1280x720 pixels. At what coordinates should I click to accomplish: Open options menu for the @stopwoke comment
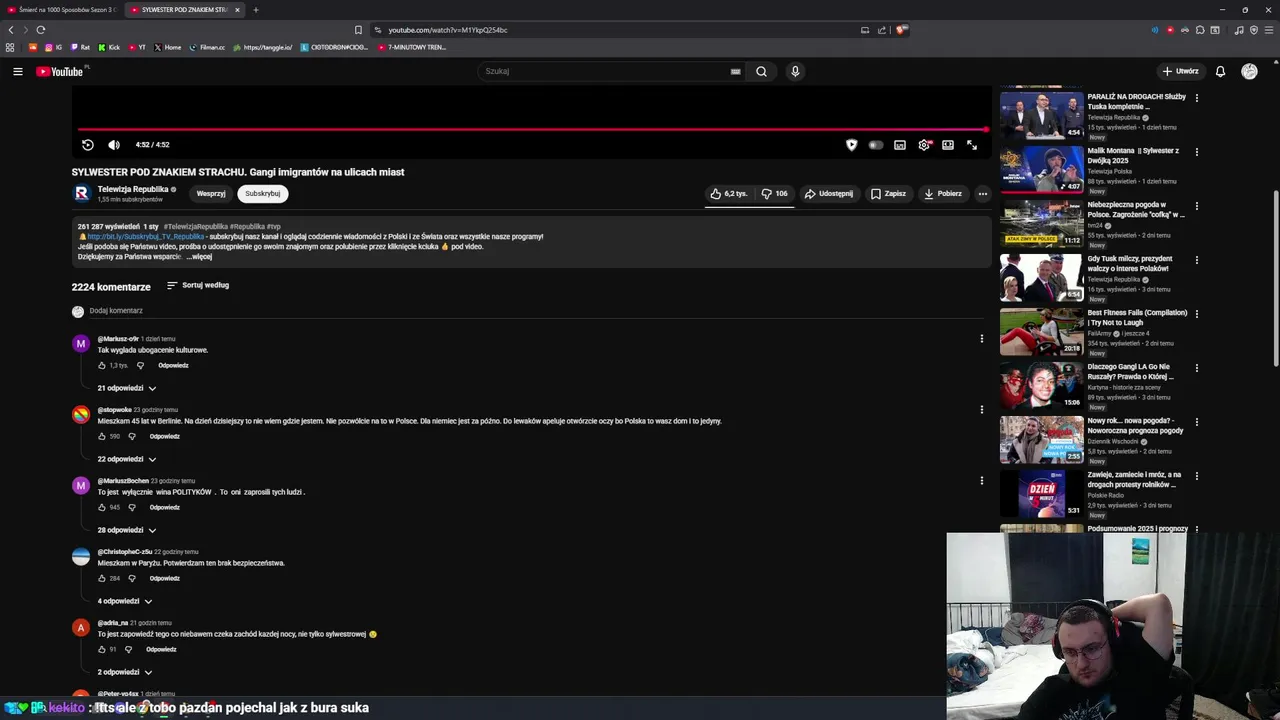coord(981,410)
